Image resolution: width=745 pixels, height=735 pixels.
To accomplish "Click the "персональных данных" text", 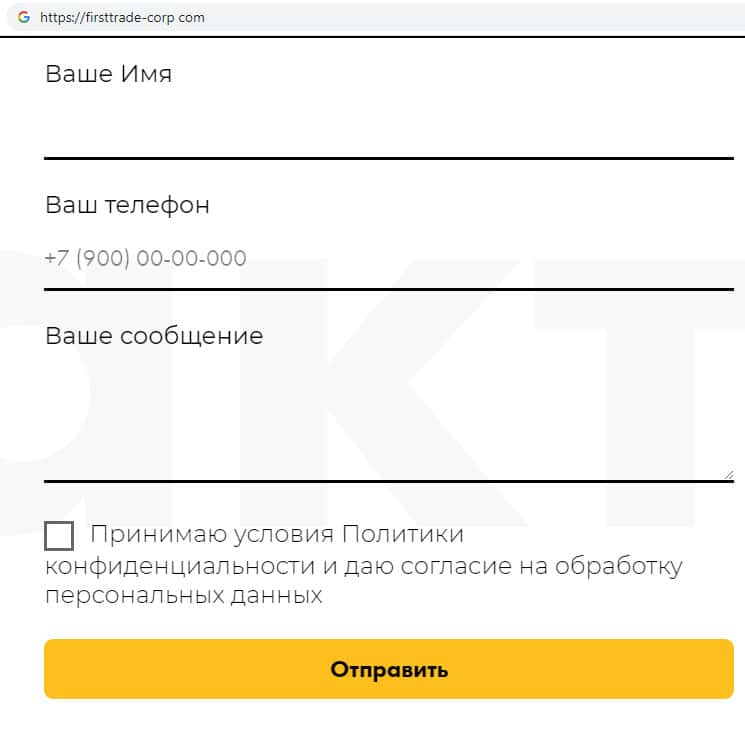I will pyautogui.click(x=183, y=596).
